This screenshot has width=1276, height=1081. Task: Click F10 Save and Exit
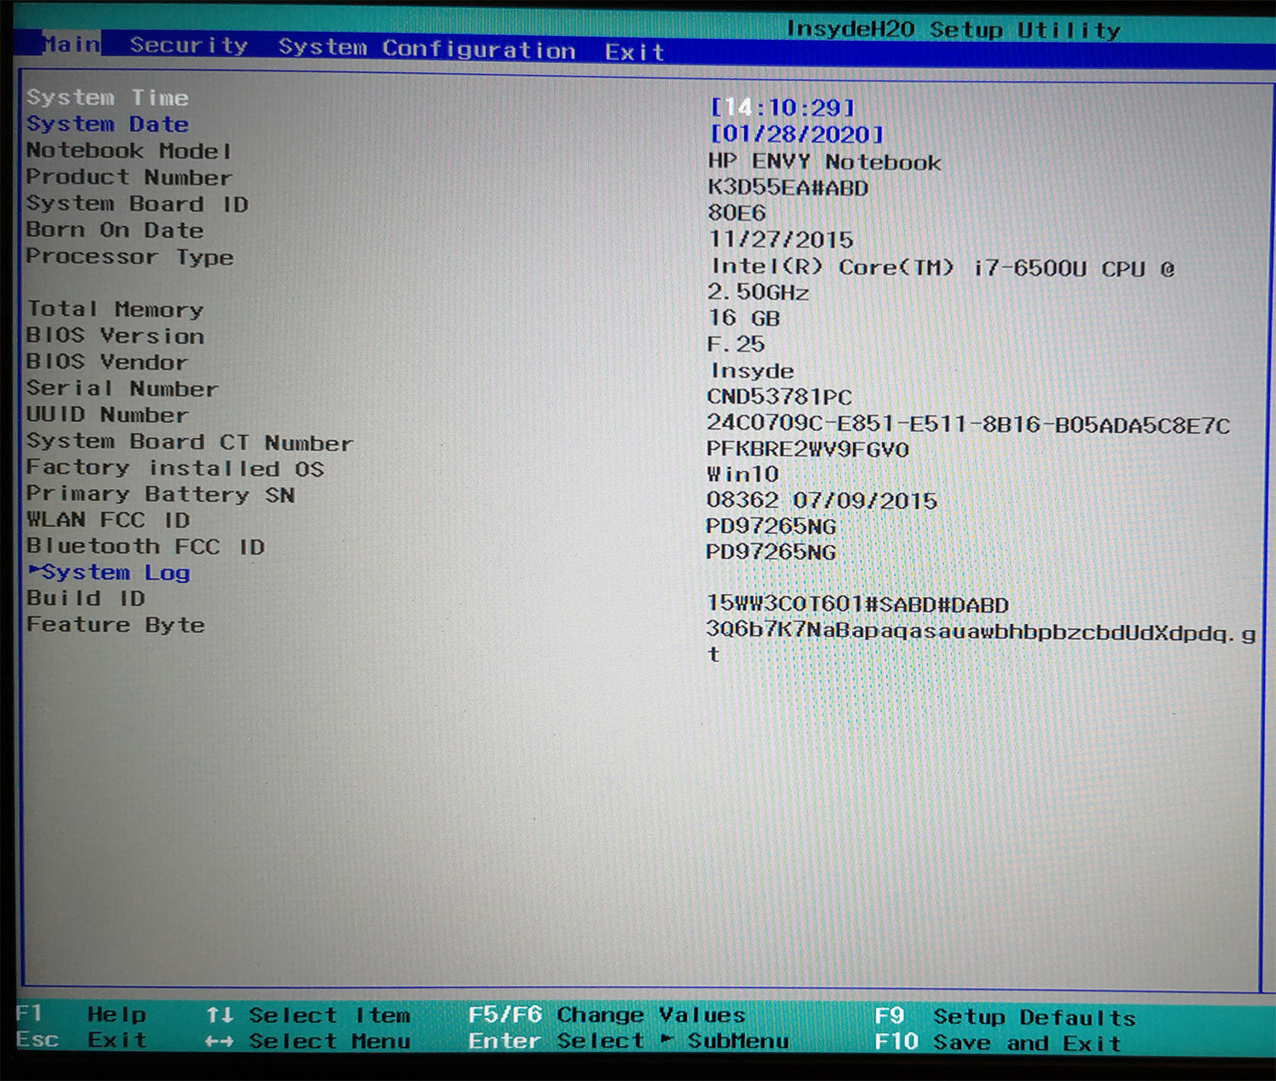(997, 1043)
